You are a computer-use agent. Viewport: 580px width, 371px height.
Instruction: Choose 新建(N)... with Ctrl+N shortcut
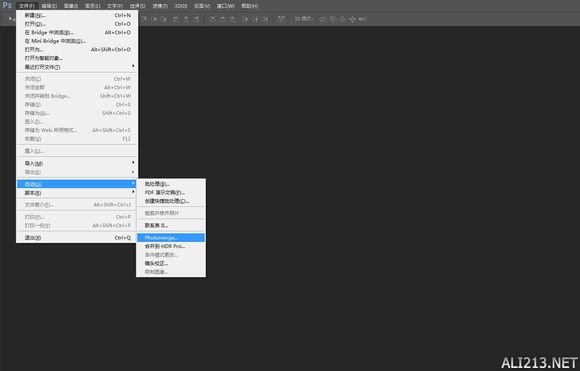click(77, 16)
